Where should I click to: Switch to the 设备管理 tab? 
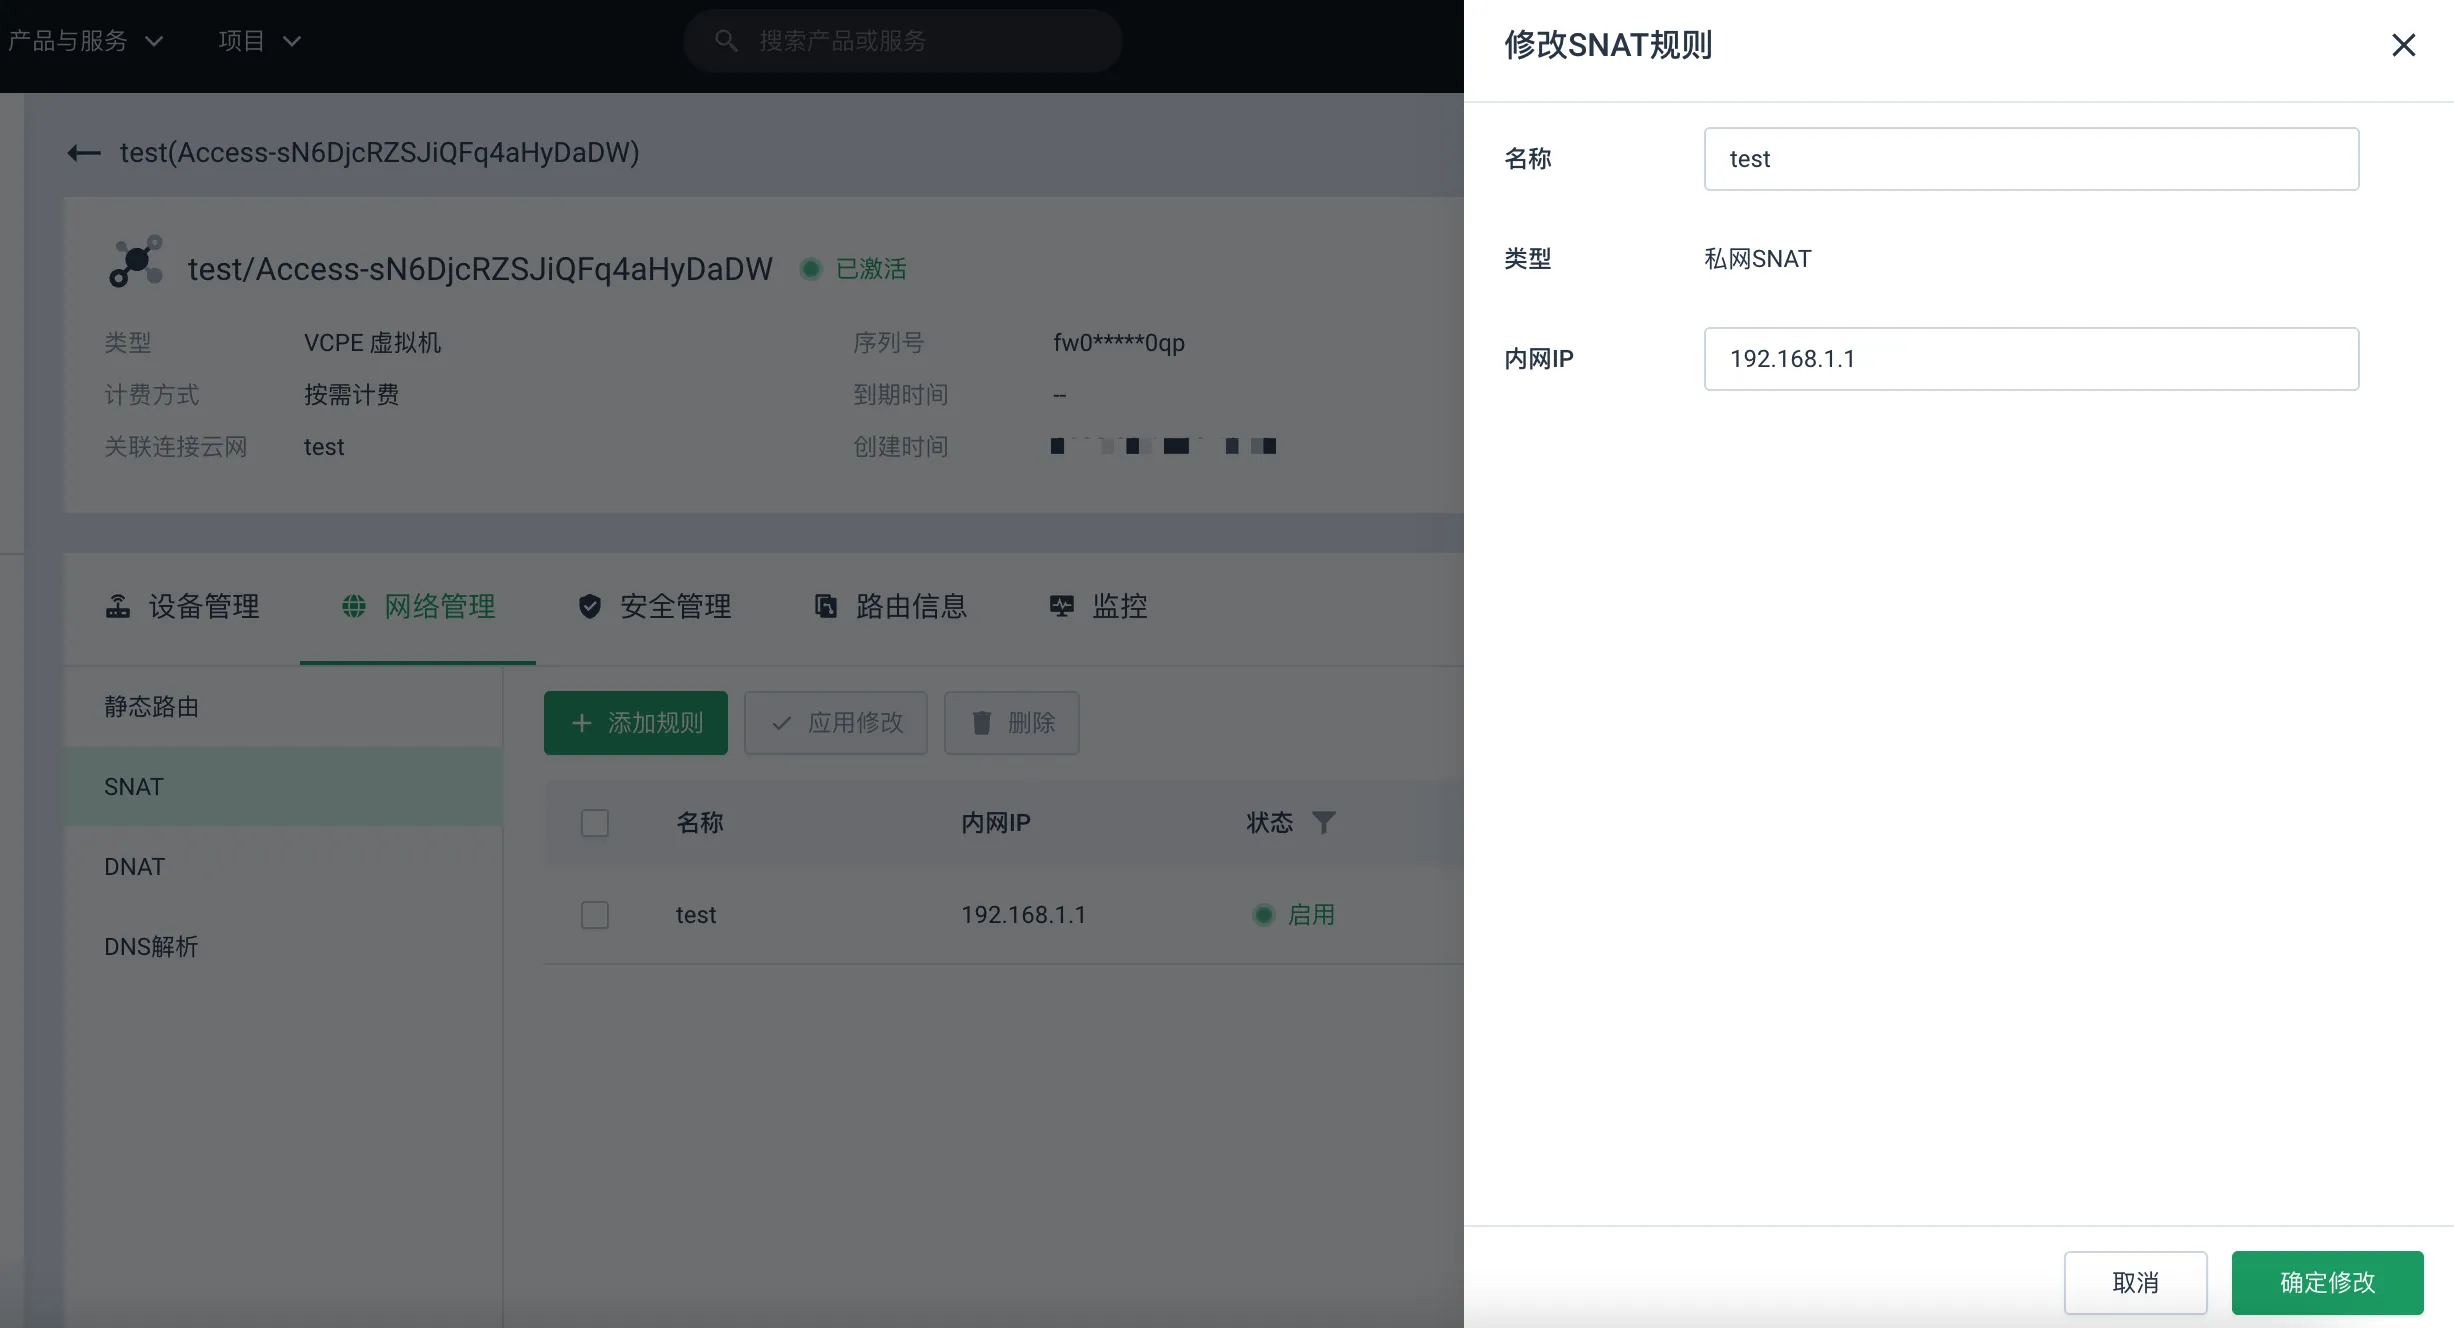click(182, 606)
